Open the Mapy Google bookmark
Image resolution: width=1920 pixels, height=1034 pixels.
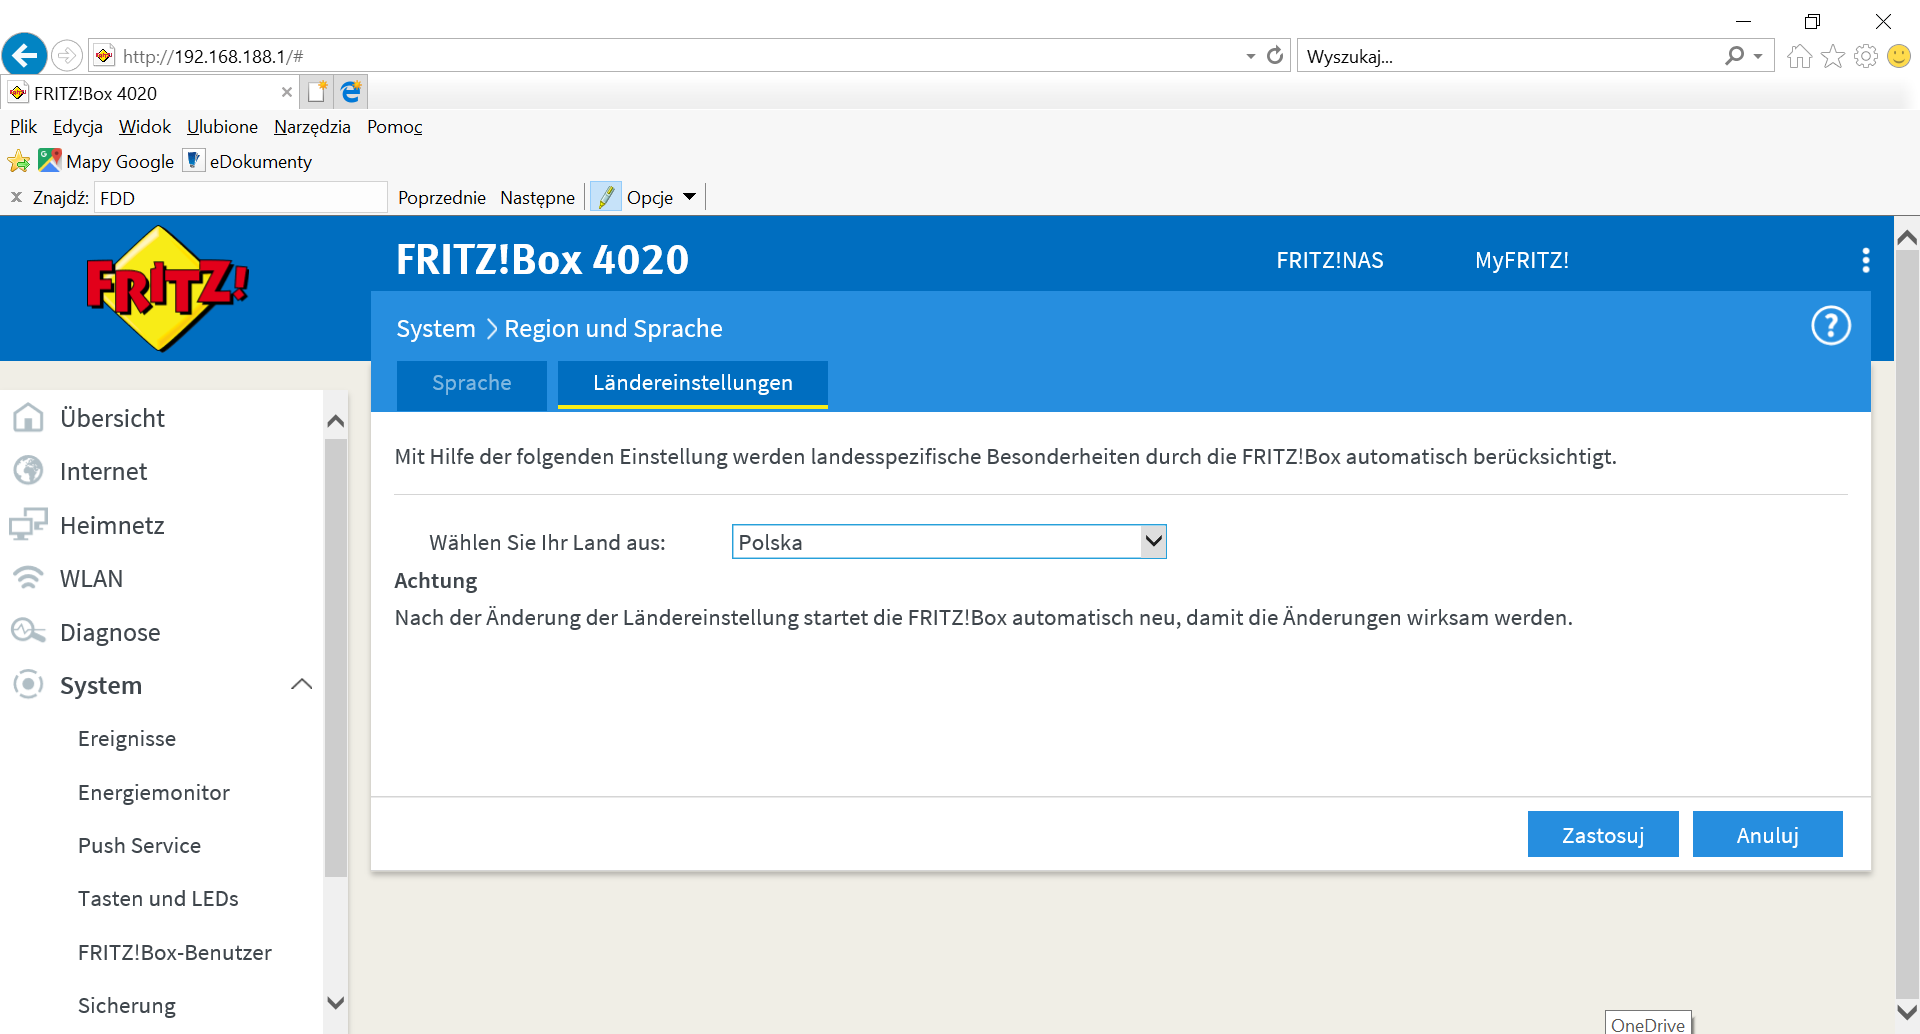(106, 161)
